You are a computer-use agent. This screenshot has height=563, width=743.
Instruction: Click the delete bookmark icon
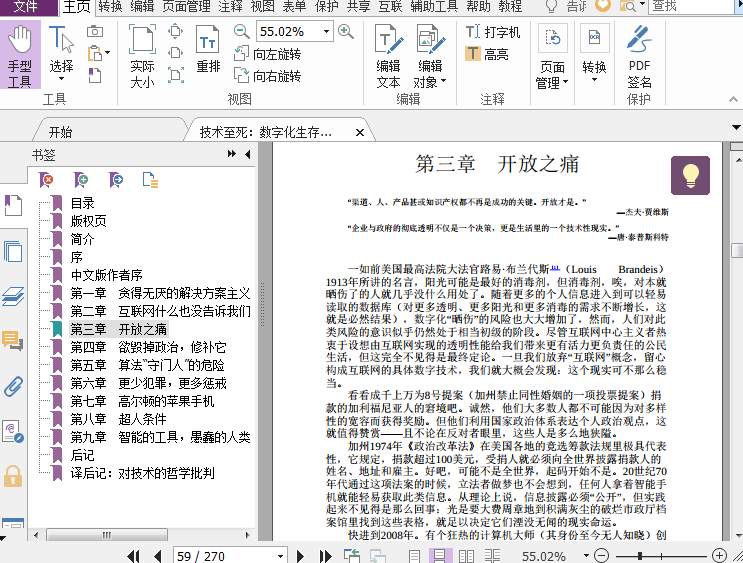tap(46, 180)
